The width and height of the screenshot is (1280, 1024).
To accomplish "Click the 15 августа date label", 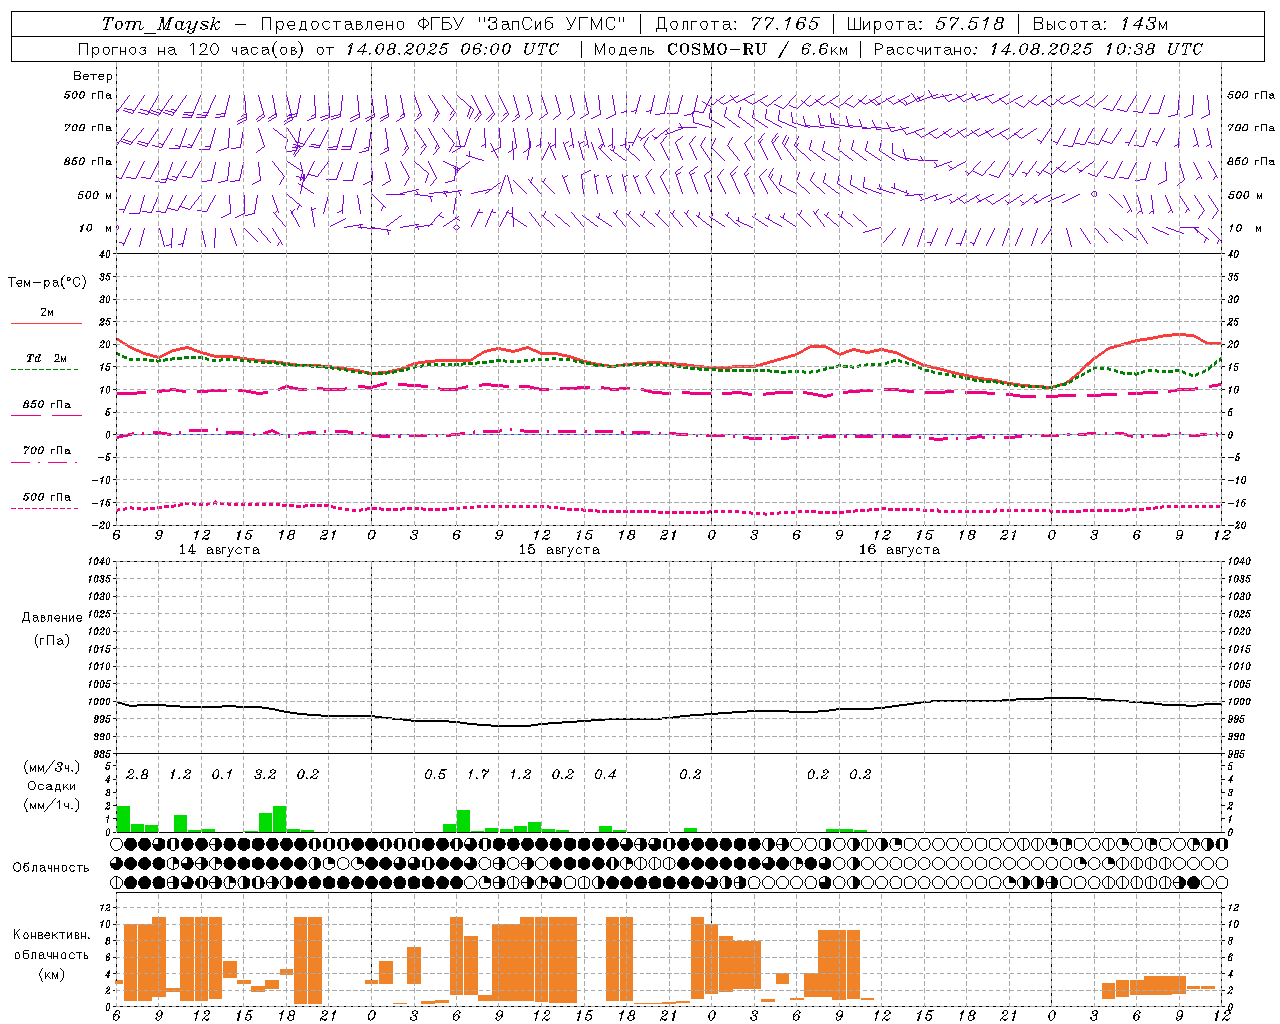I will tap(559, 550).
